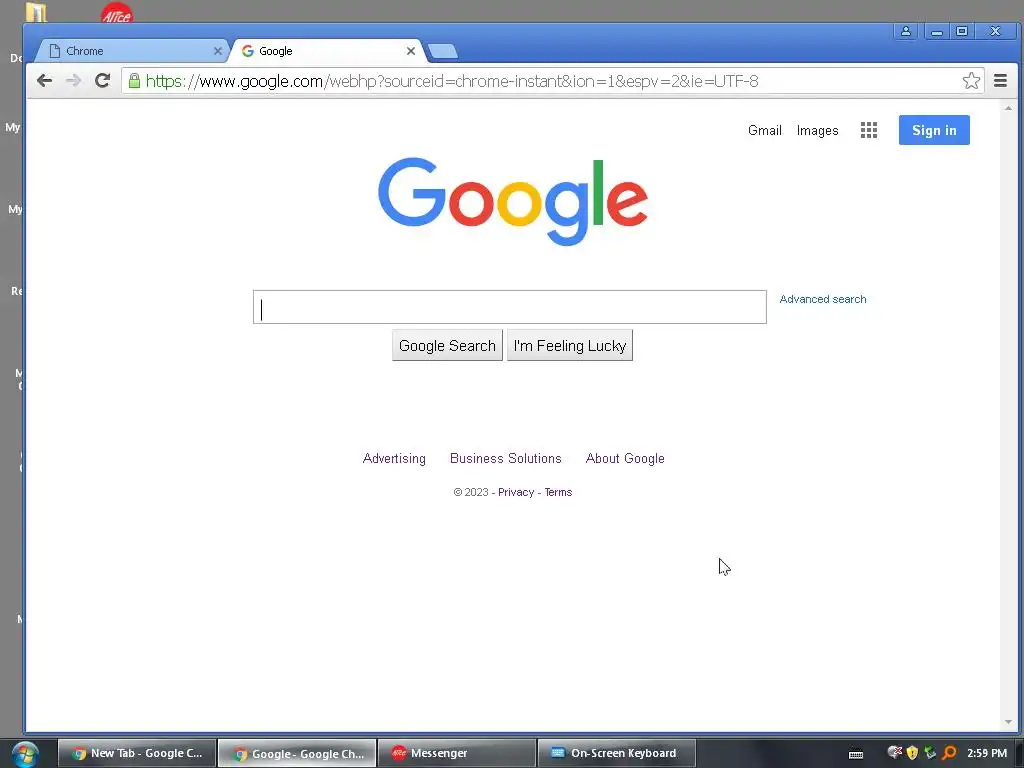Click the address bar URL
Viewport: 1024px width, 768px height.
[452, 81]
